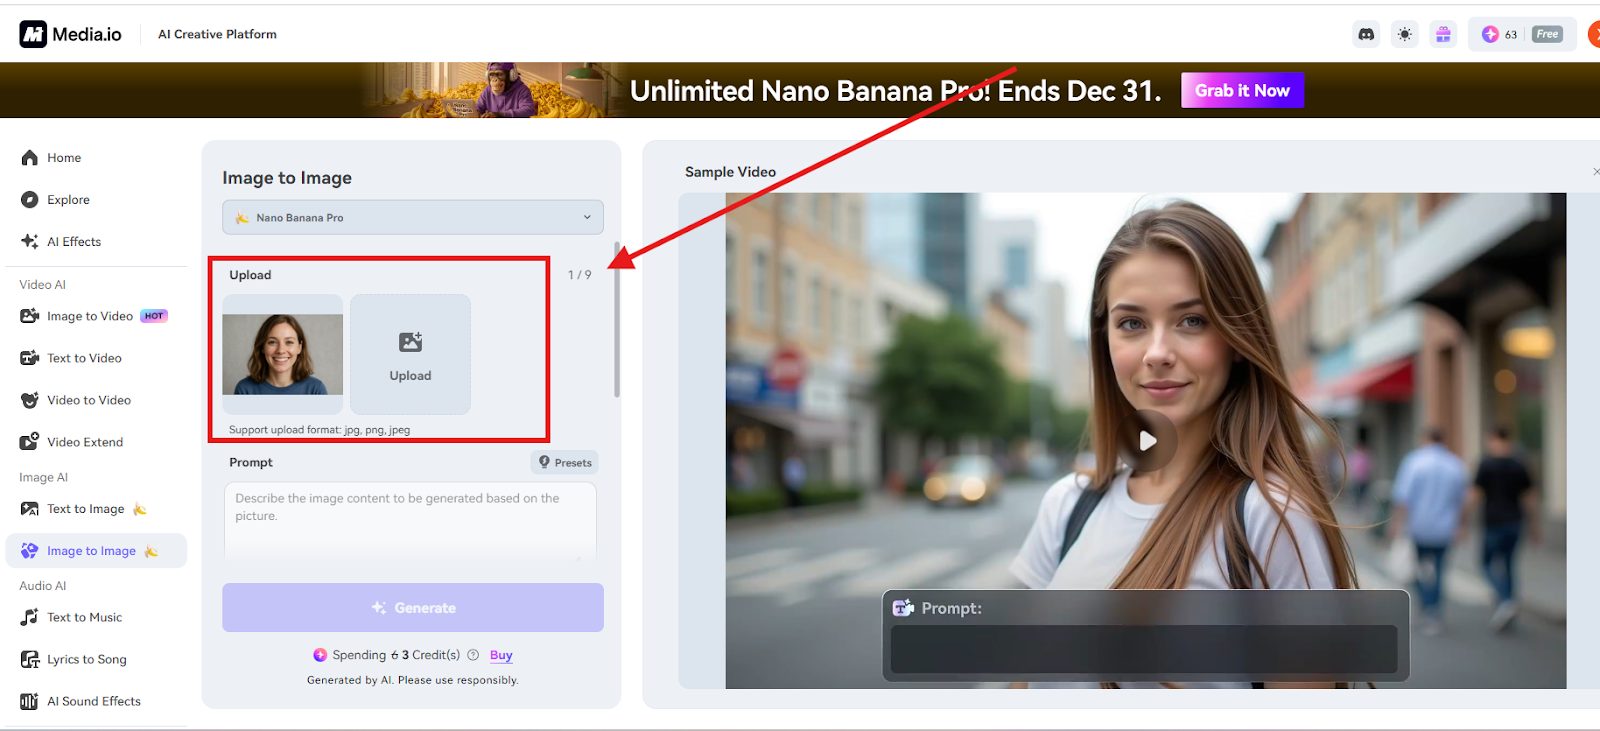The width and height of the screenshot is (1600, 731).
Task: Click the gift box icon
Action: coord(1443,34)
